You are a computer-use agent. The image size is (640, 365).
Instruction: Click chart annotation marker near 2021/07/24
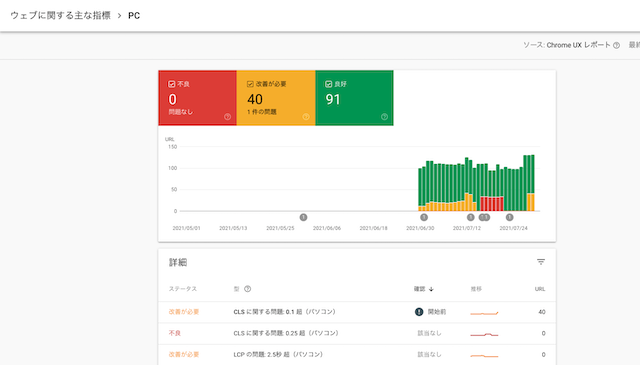(509, 217)
